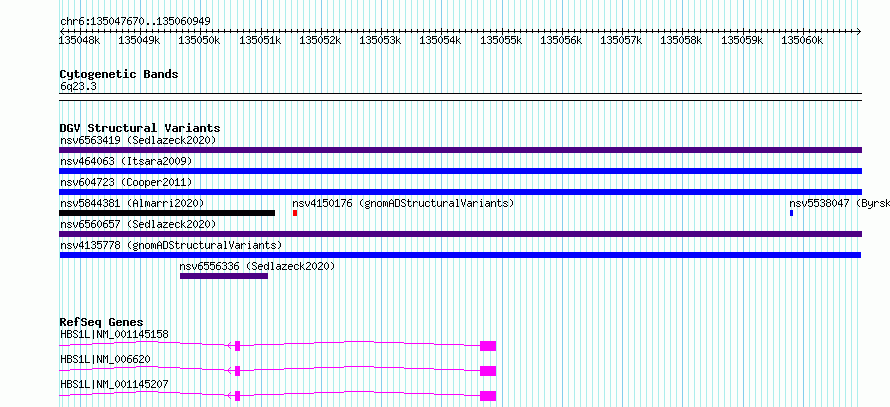Screen dimensions: 890x407
Task: Click the 135050k ruler tick label
Action: pos(199,40)
